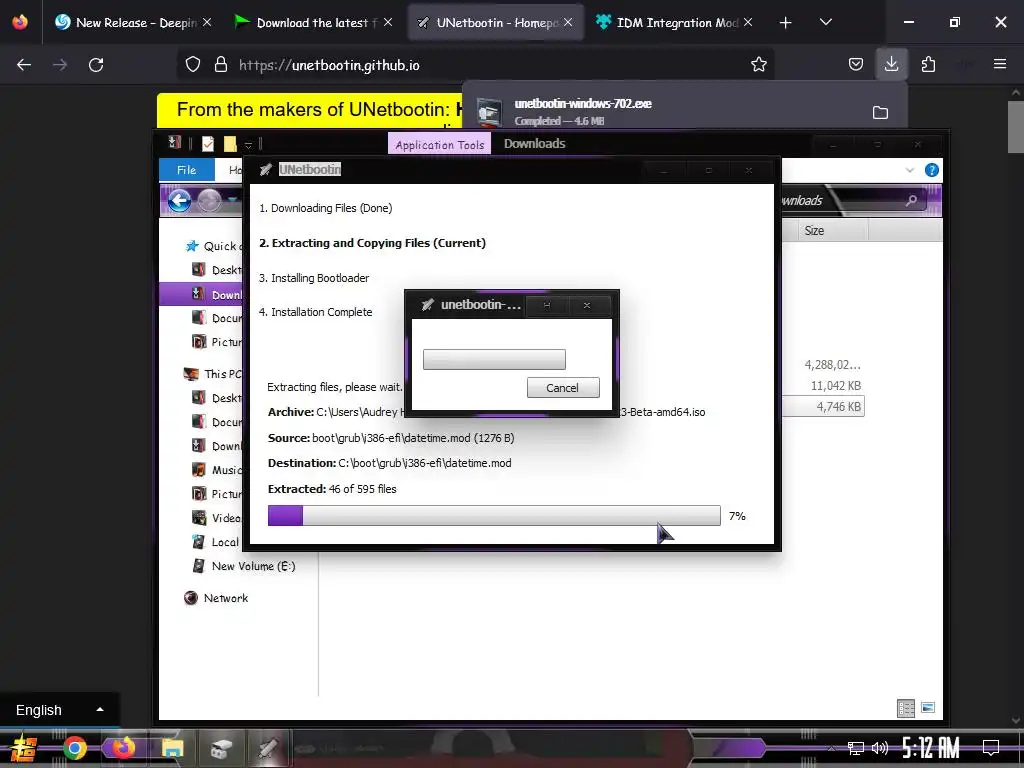Click the Extracted 46 of 595 files text
The image size is (1024, 768).
(x=332, y=489)
